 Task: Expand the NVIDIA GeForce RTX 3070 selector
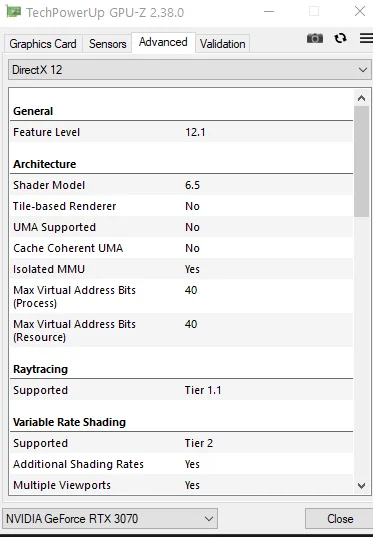coord(110,519)
